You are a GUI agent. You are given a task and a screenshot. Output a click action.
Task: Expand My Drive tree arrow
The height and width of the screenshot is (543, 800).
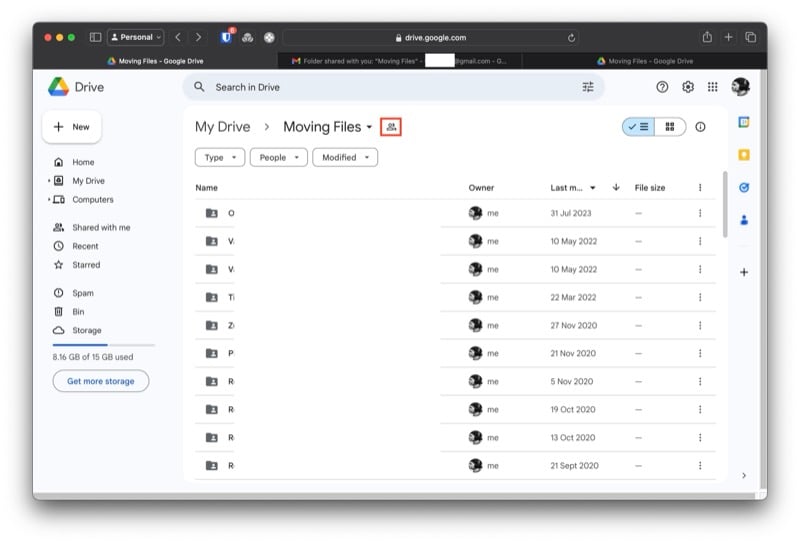click(x=49, y=181)
